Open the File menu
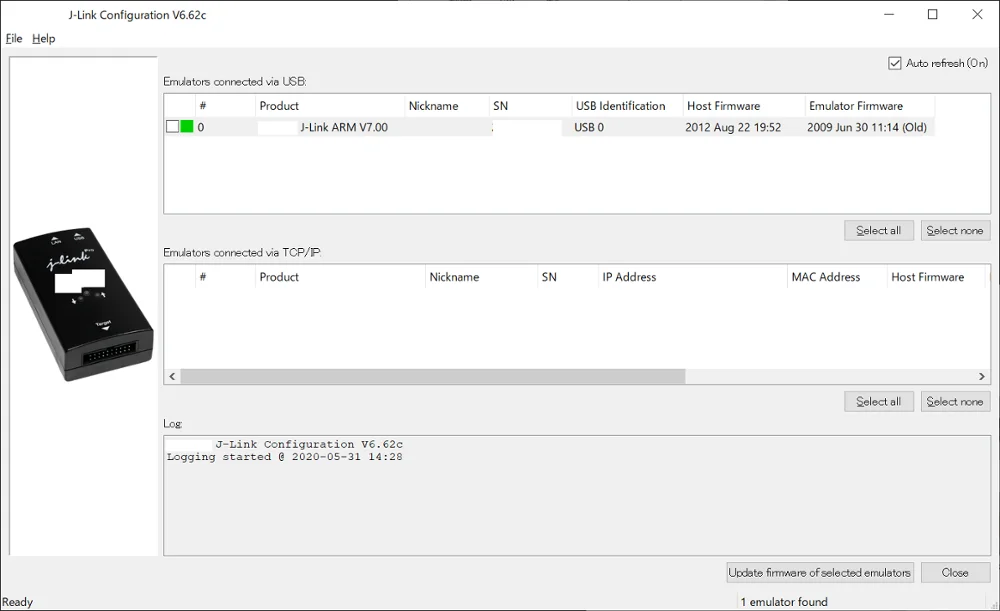The image size is (1000, 611). click(x=14, y=38)
